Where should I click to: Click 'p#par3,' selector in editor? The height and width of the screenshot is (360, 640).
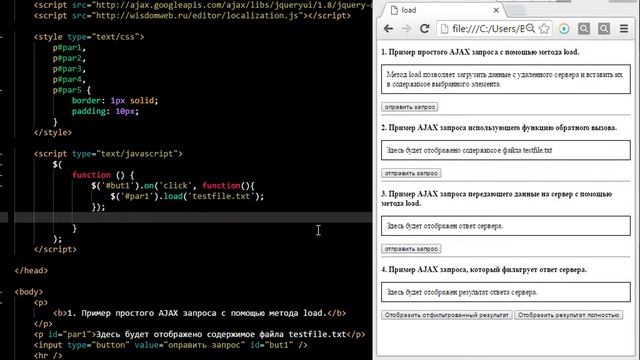point(69,69)
